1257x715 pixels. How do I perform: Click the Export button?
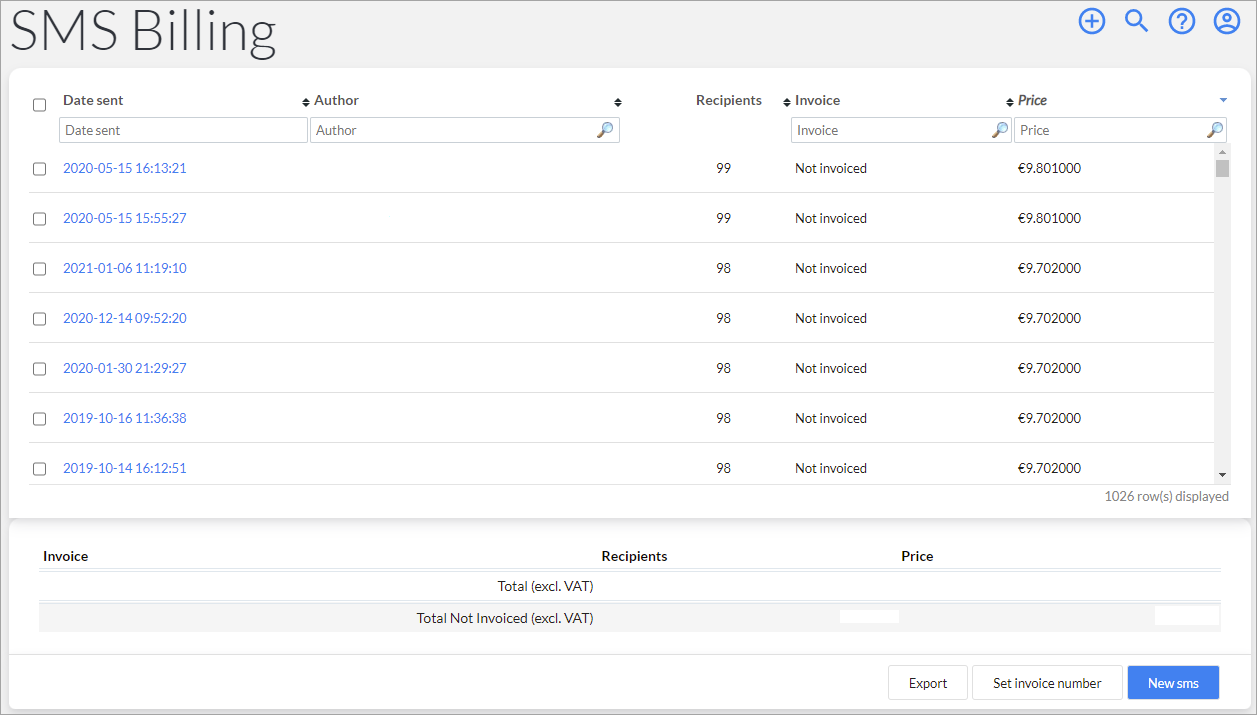point(928,683)
